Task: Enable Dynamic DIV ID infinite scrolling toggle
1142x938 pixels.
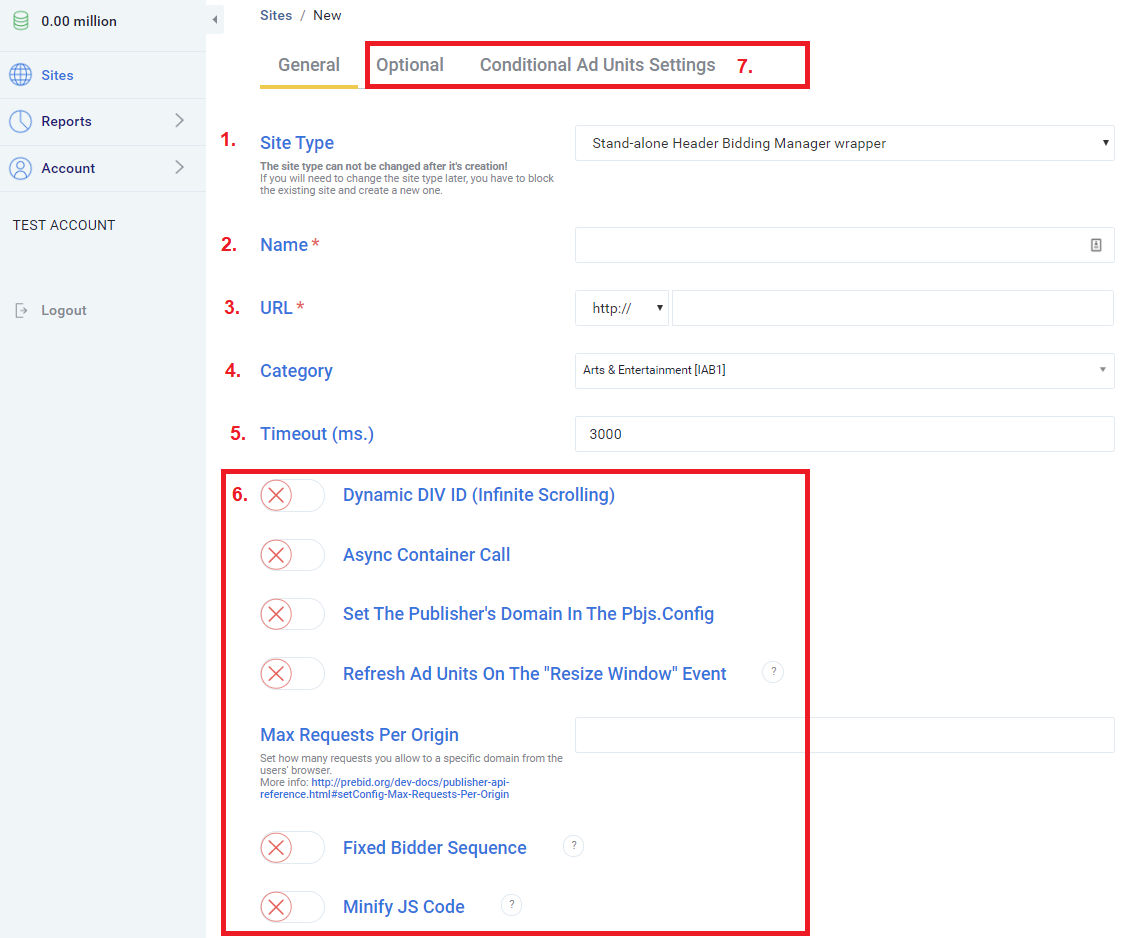Action: [x=292, y=495]
